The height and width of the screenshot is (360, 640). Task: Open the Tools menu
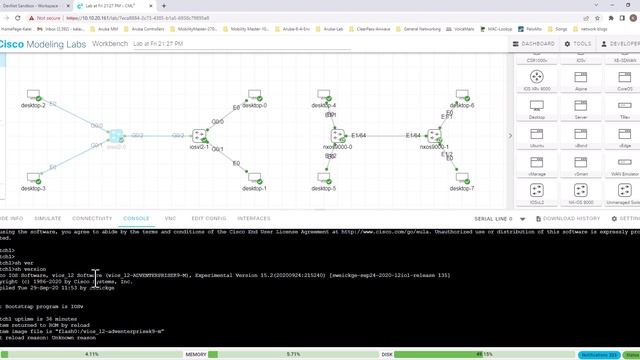point(578,44)
